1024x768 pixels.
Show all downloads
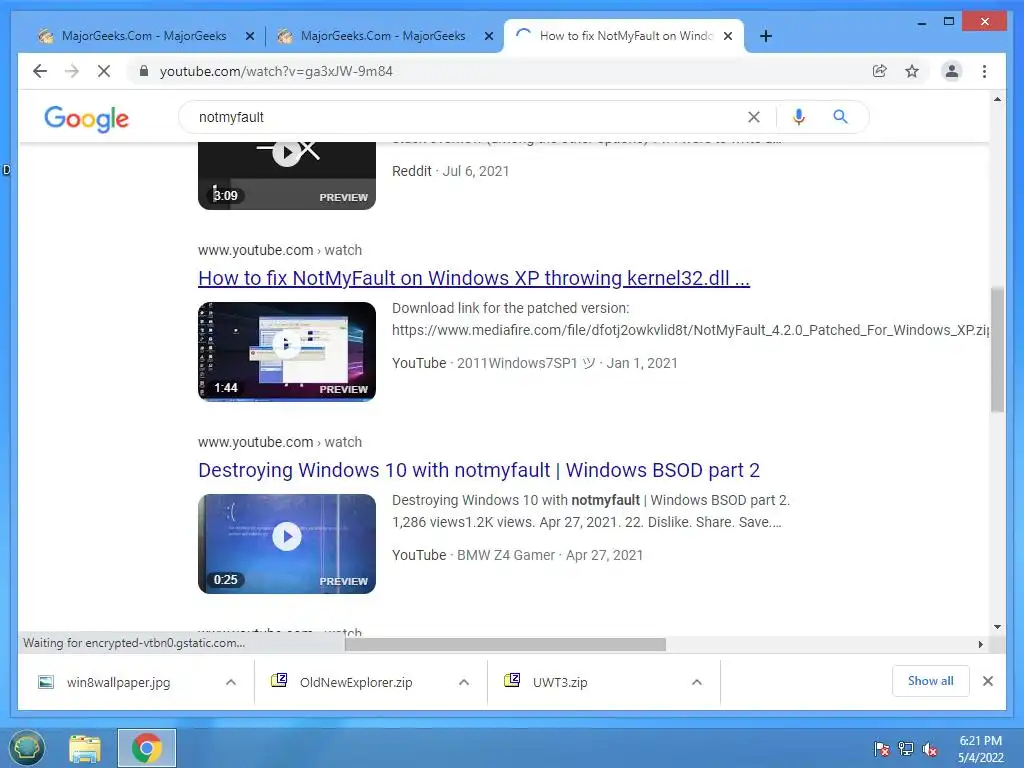point(931,681)
